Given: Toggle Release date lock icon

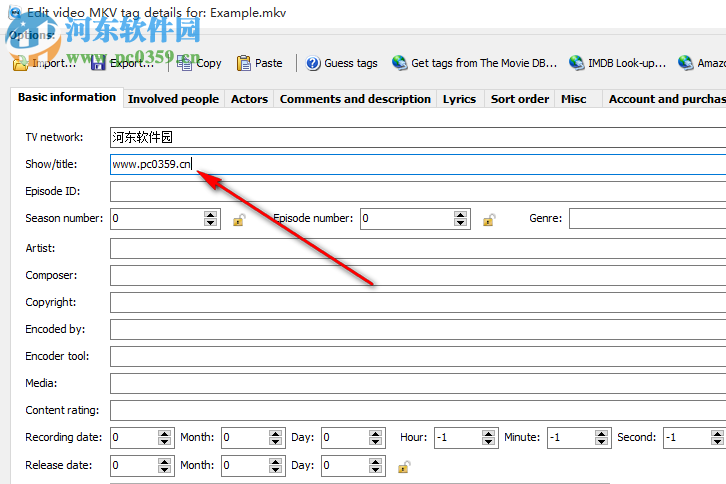Looking at the screenshot, I should (404, 466).
